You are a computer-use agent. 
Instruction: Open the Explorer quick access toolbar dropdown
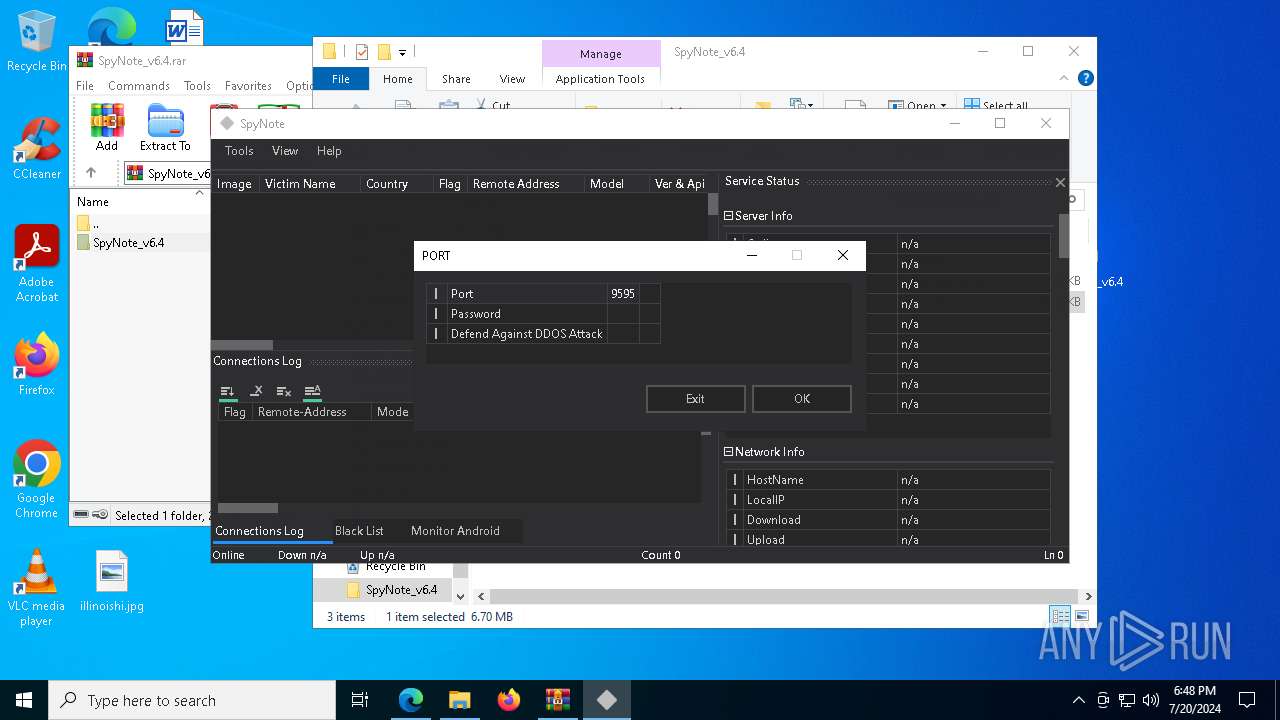point(402,52)
